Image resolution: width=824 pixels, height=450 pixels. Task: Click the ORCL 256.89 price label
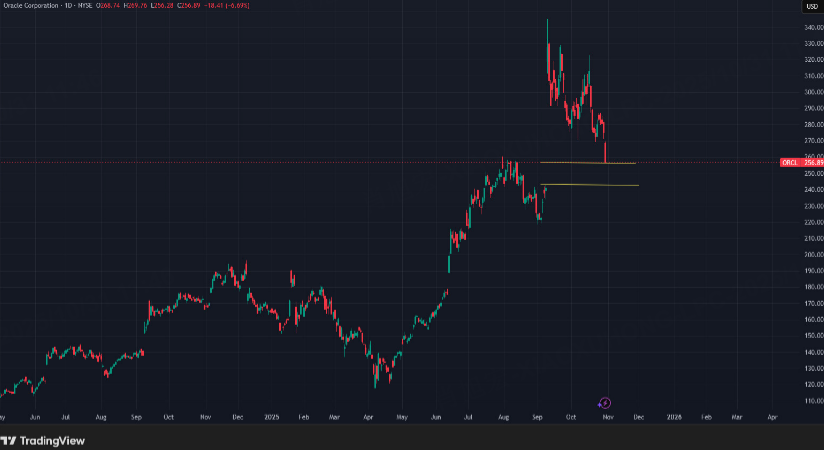tap(803, 162)
